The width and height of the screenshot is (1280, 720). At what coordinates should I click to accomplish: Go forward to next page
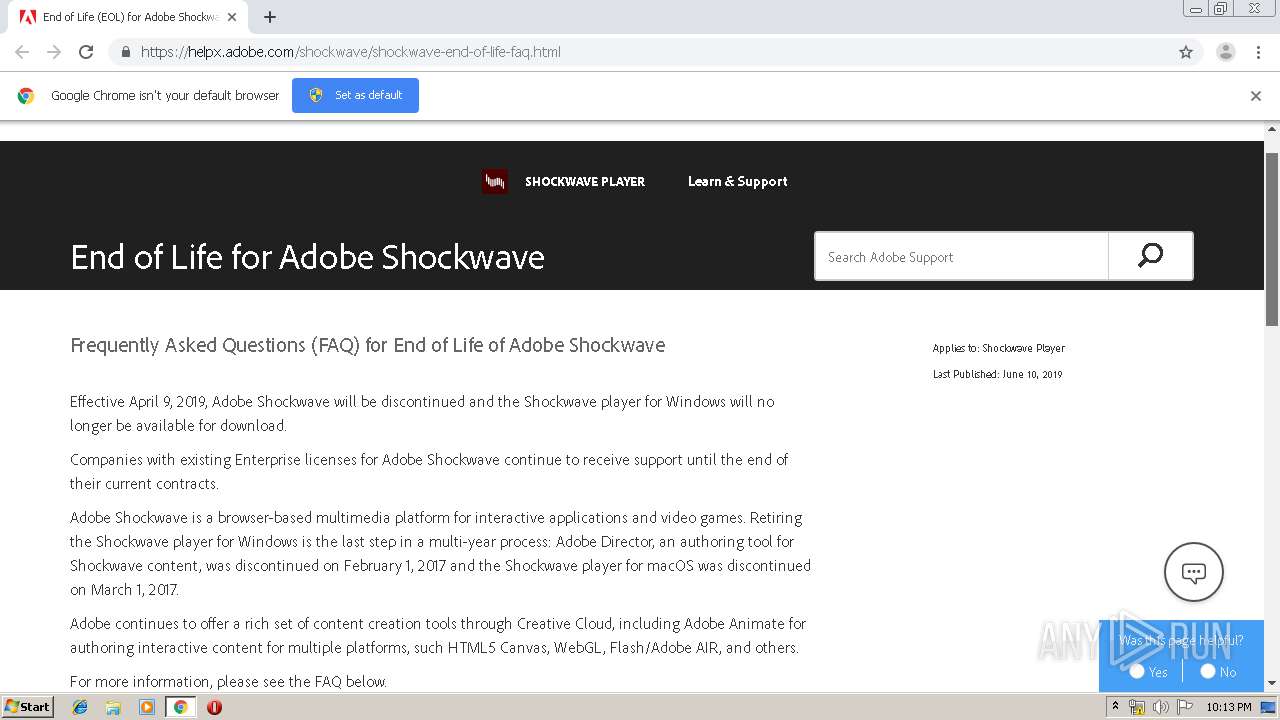click(x=54, y=52)
